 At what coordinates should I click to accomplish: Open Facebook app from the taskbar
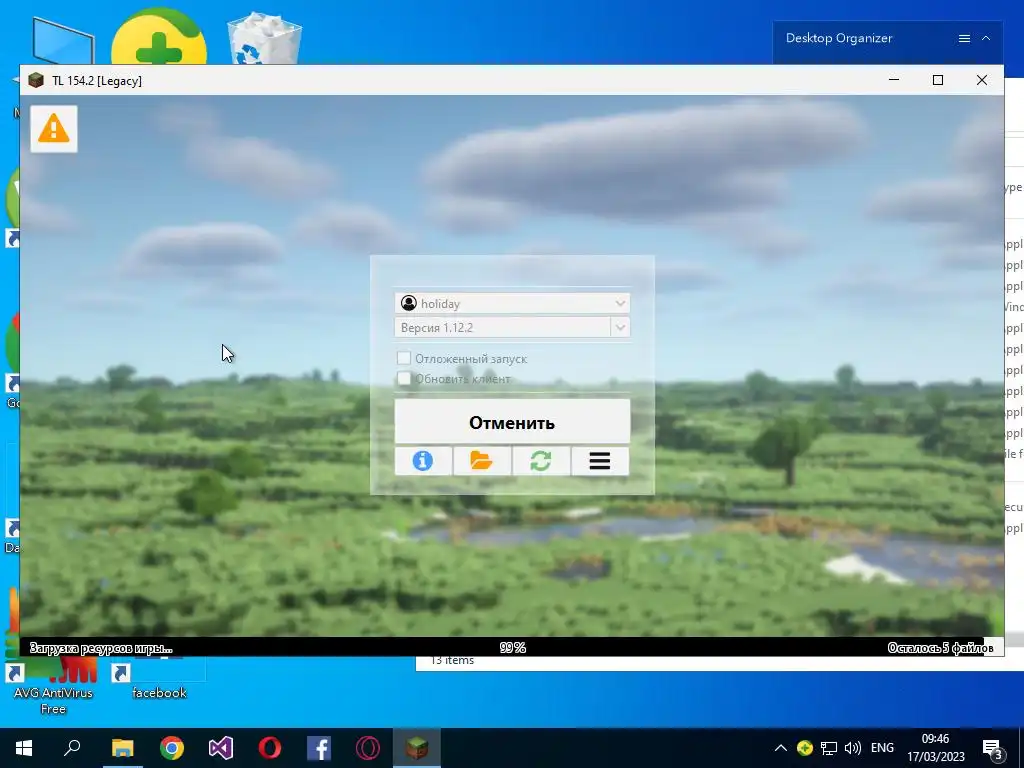tap(319, 748)
